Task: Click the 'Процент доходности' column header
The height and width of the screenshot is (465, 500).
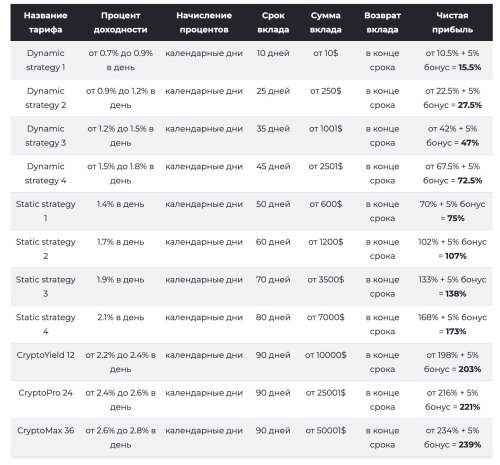Action: (120, 23)
